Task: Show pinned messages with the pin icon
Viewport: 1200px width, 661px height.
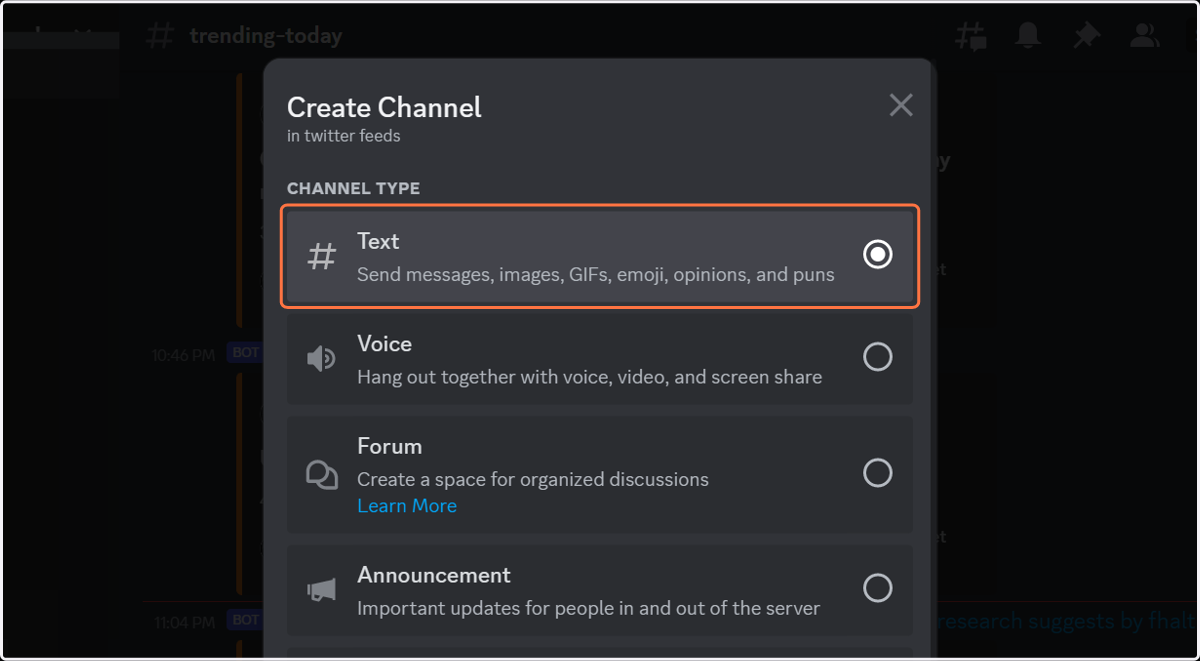Action: click(1086, 36)
